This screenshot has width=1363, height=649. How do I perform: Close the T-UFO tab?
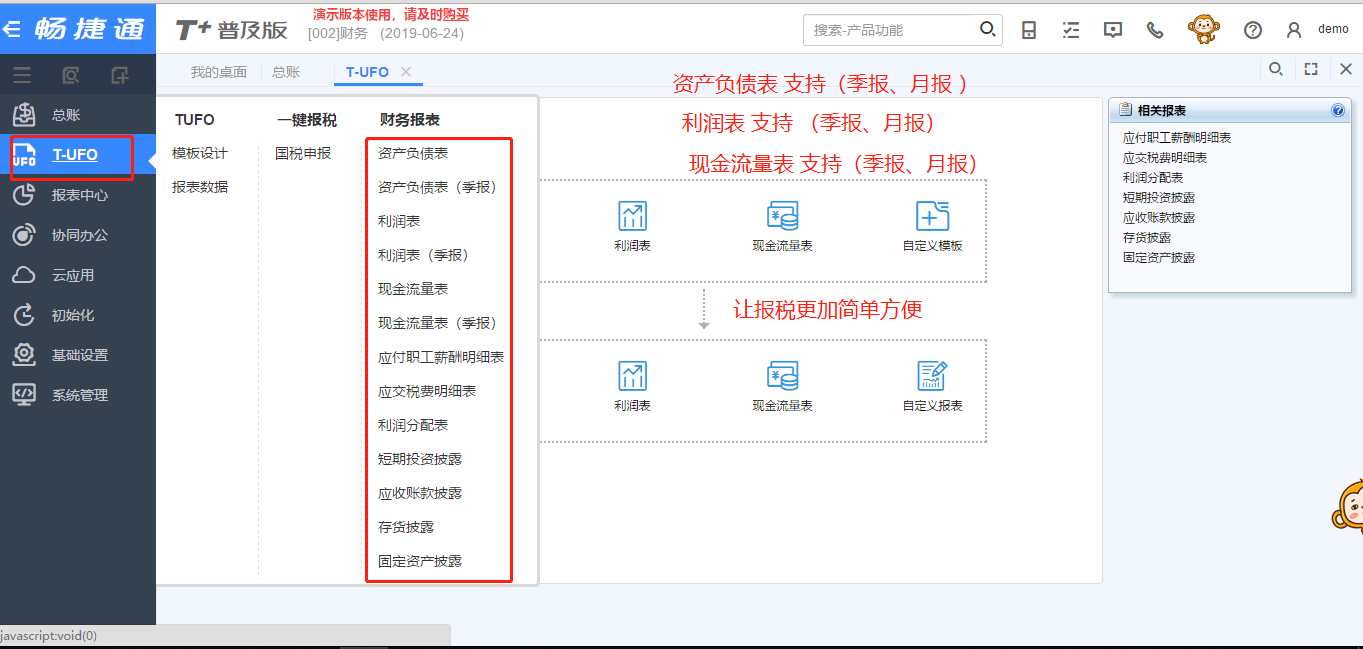coord(406,72)
